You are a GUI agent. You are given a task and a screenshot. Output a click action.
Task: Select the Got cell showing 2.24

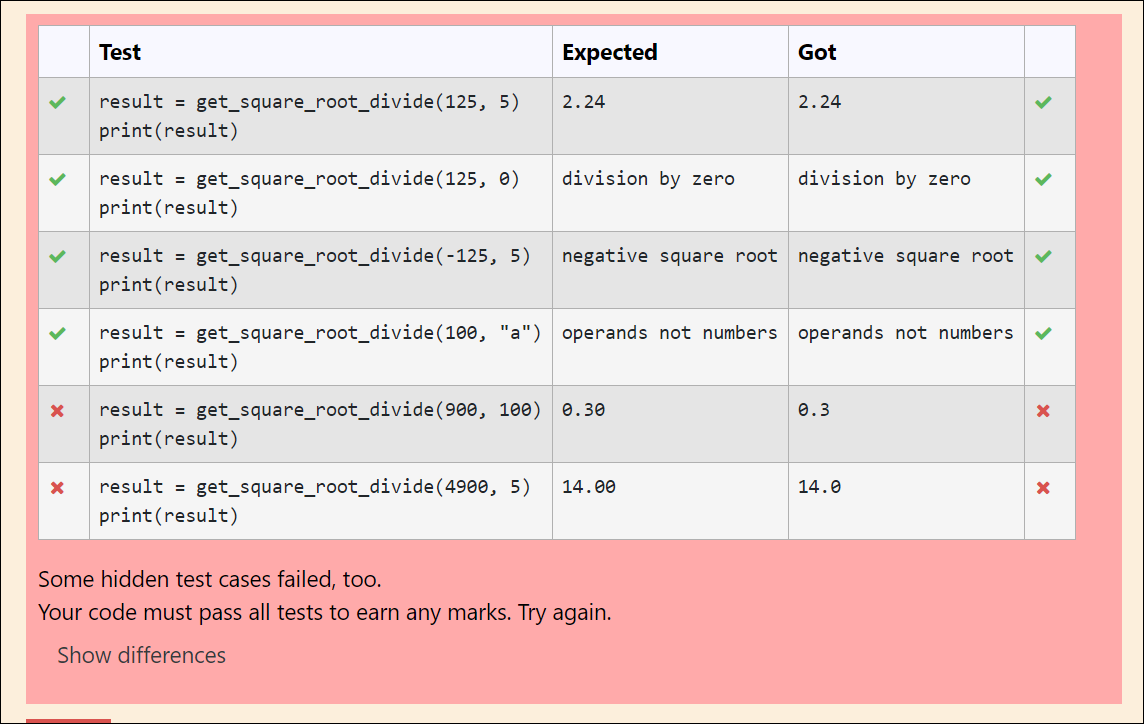click(815, 101)
